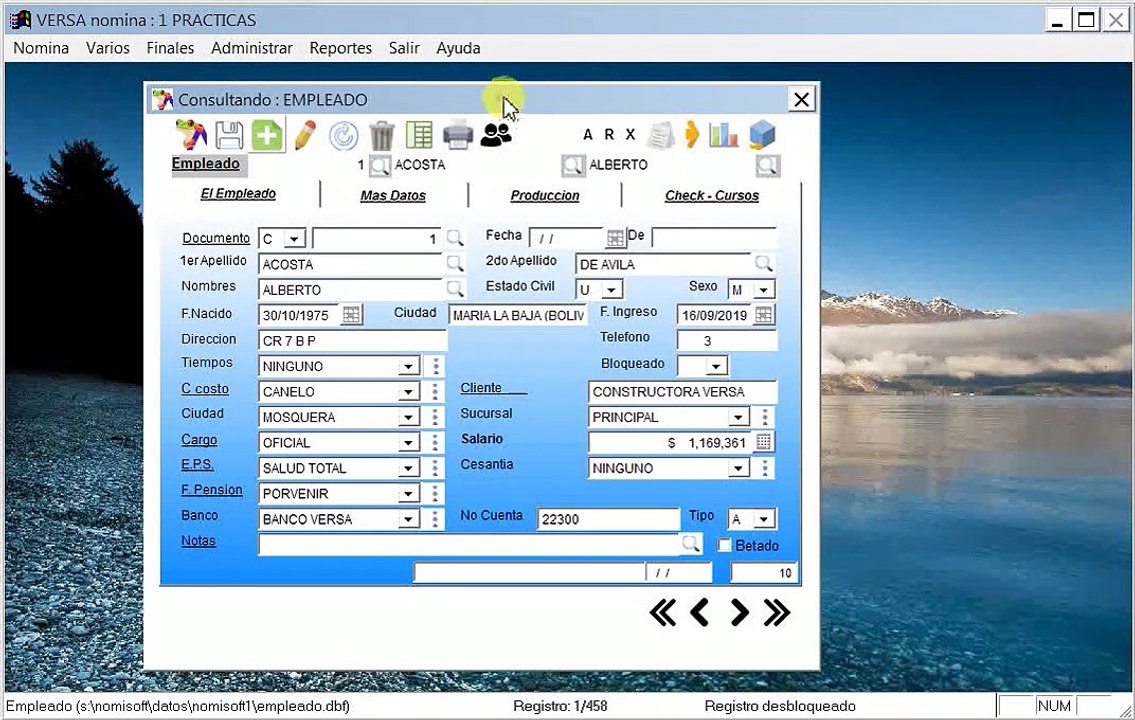Click the green plus add-record icon

pos(267,135)
